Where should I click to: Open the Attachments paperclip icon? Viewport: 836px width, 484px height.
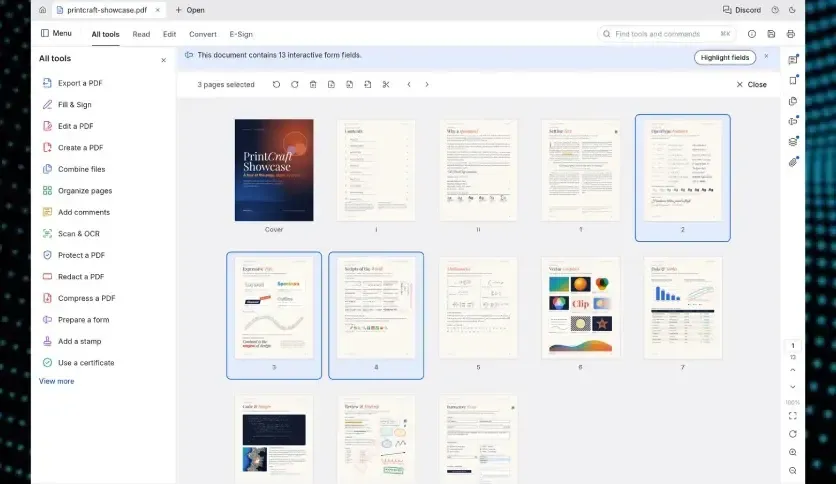(793, 162)
